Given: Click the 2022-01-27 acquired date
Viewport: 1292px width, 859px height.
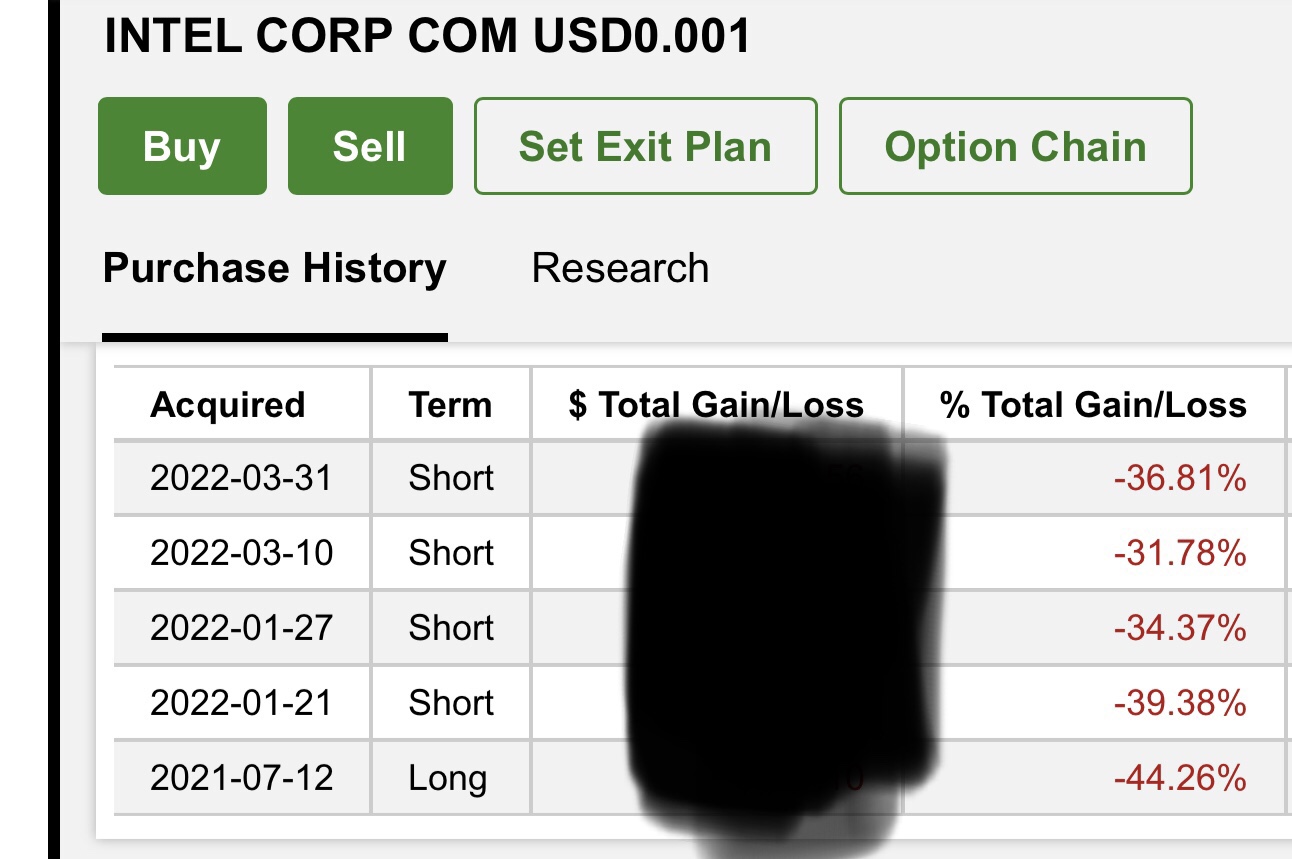Looking at the screenshot, I should (x=241, y=628).
